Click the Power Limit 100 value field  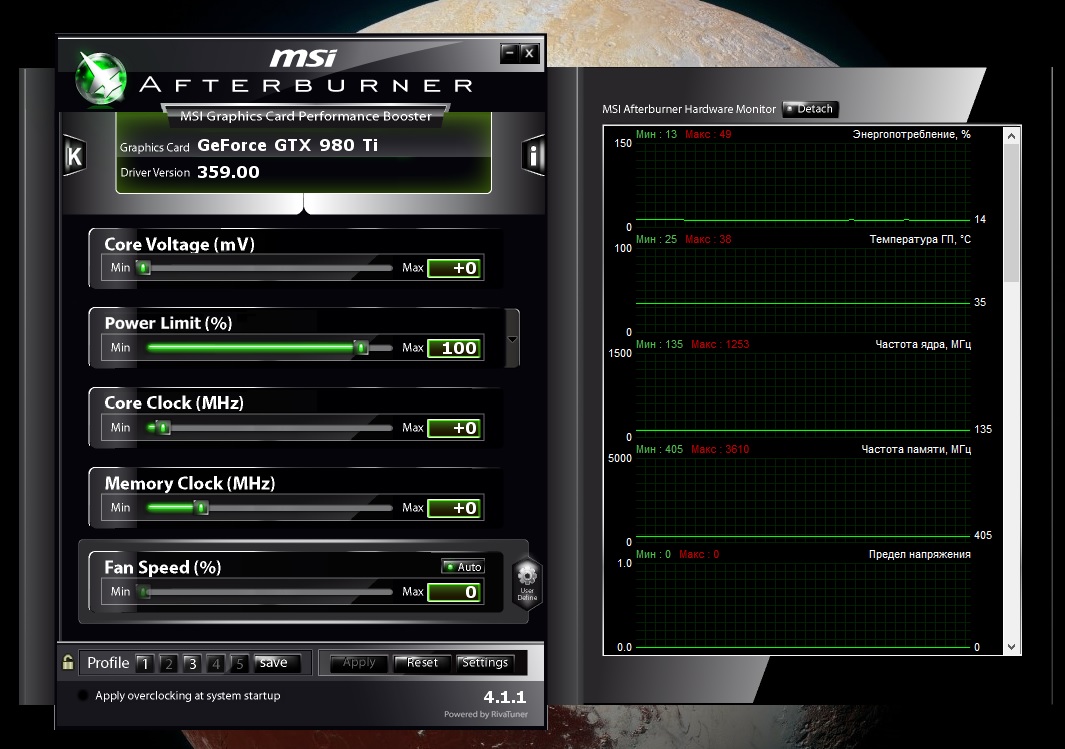[455, 348]
